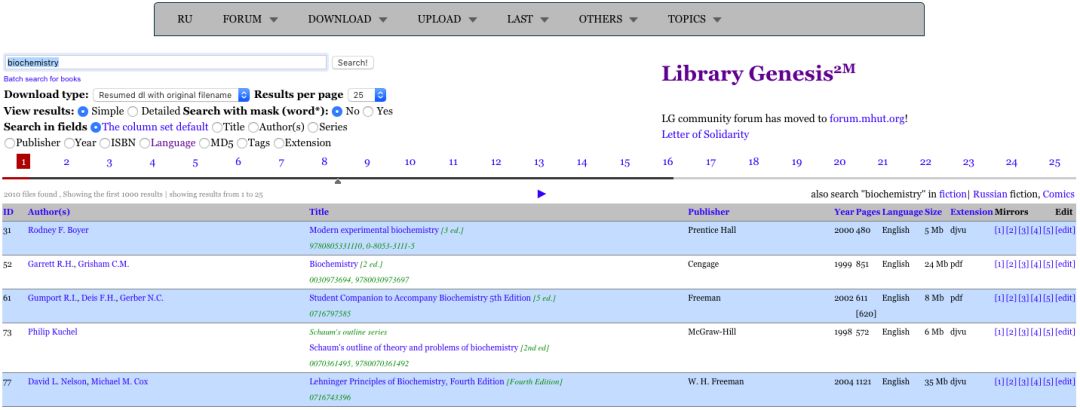Select the No search mask radio
The height and width of the screenshot is (410, 1080).
[338, 111]
